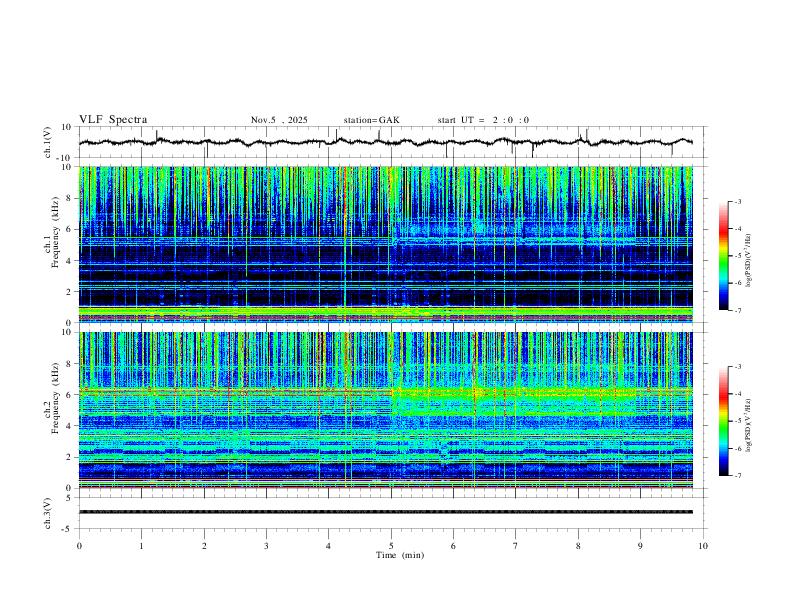Click the ch.1 spectrogram panel
The width and height of the screenshot is (792, 612).
(x=386, y=244)
